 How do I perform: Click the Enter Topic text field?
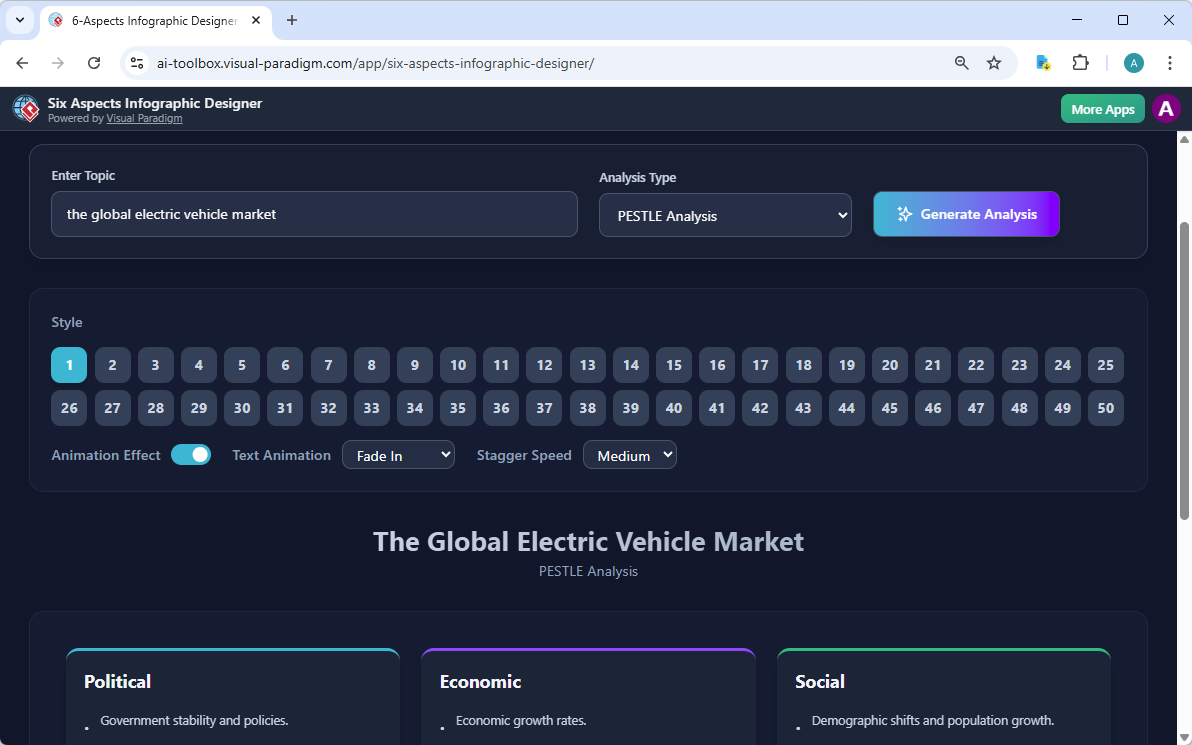tap(314, 214)
